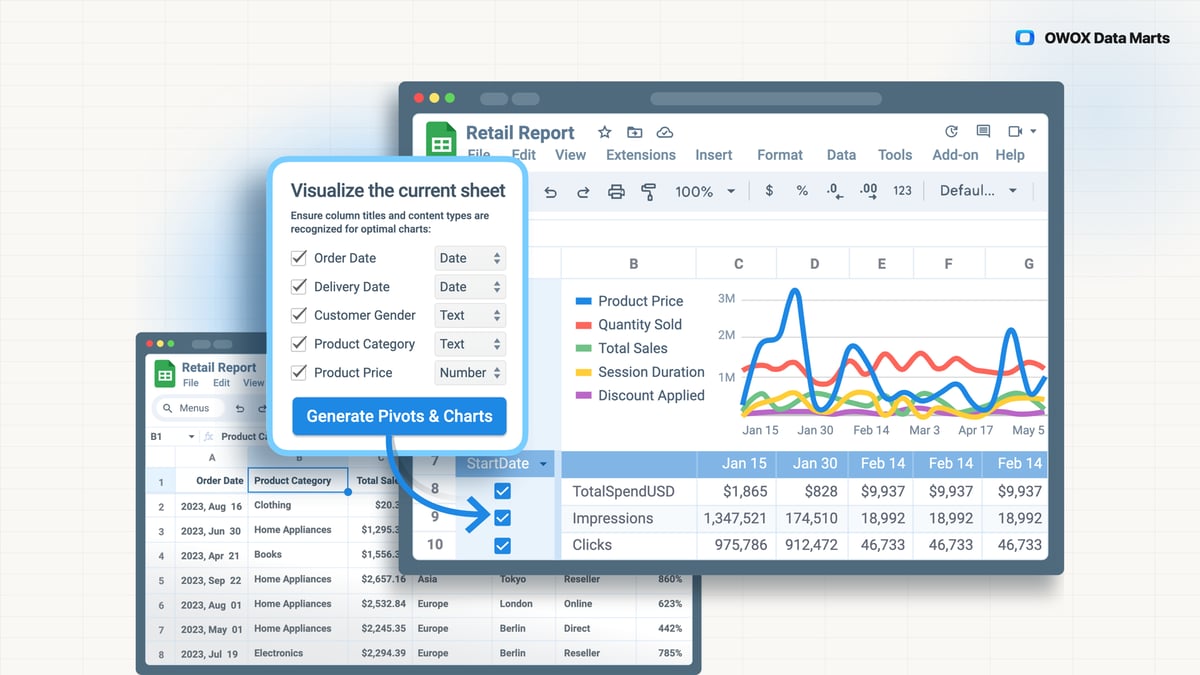Redo using front window toolbar arrow

click(x=583, y=191)
